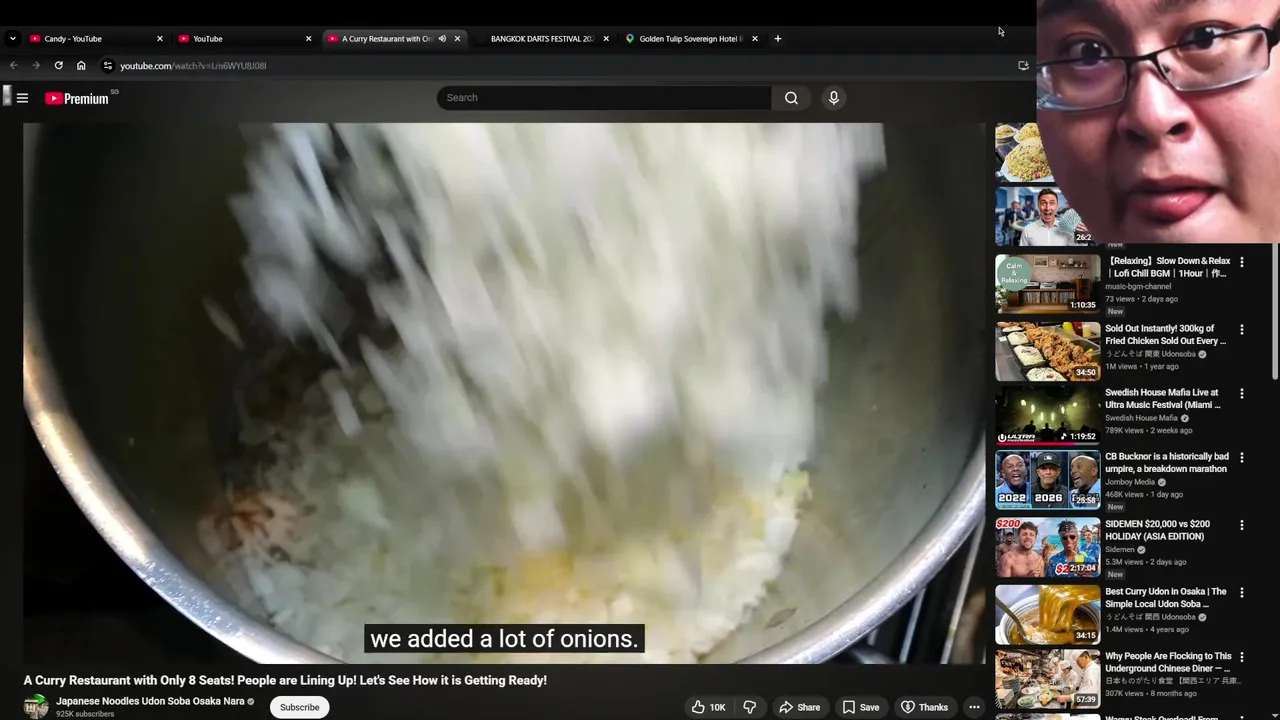Close the second YouTube tab
This screenshot has width=1280, height=720.
[308, 39]
